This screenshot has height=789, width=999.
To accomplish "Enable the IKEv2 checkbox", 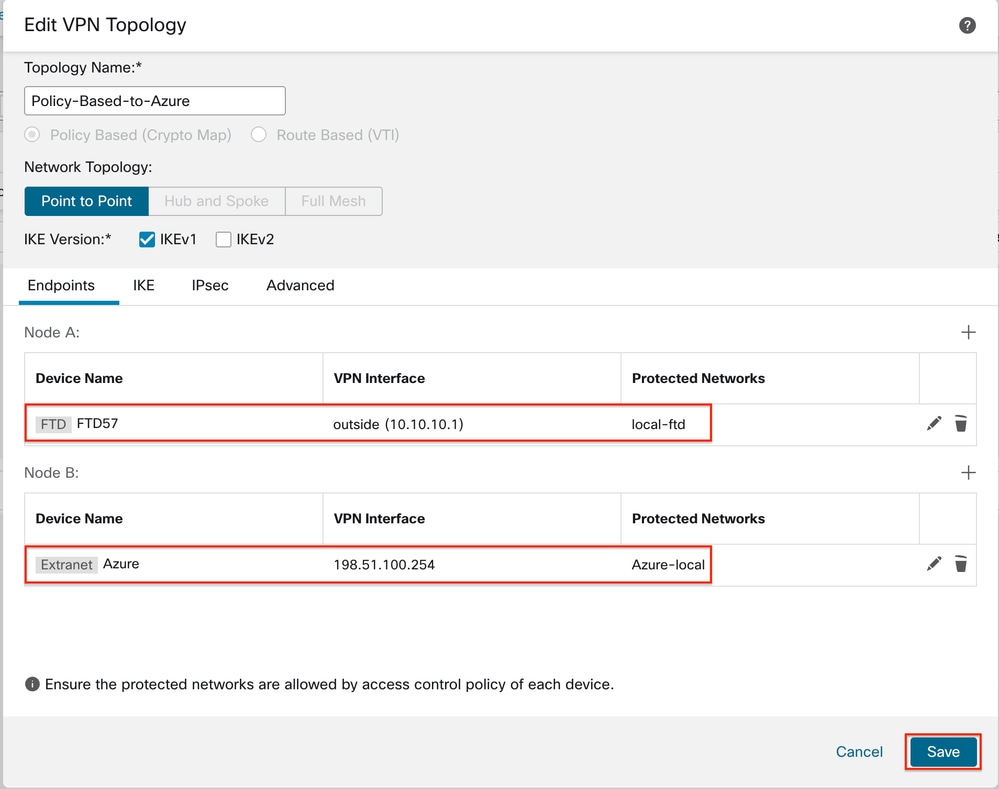I will tap(224, 240).
